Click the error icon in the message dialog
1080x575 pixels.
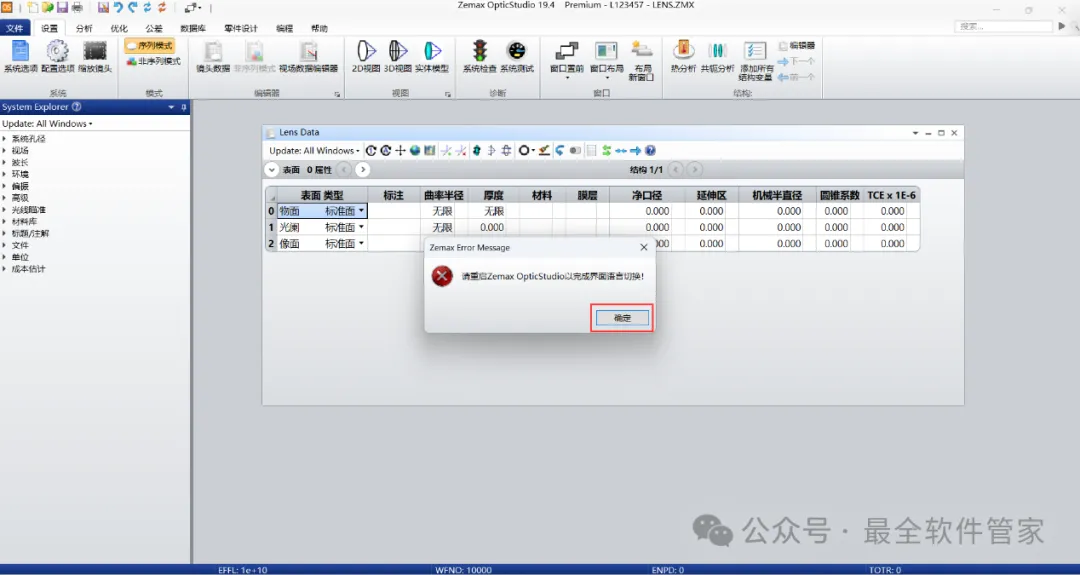coord(442,277)
